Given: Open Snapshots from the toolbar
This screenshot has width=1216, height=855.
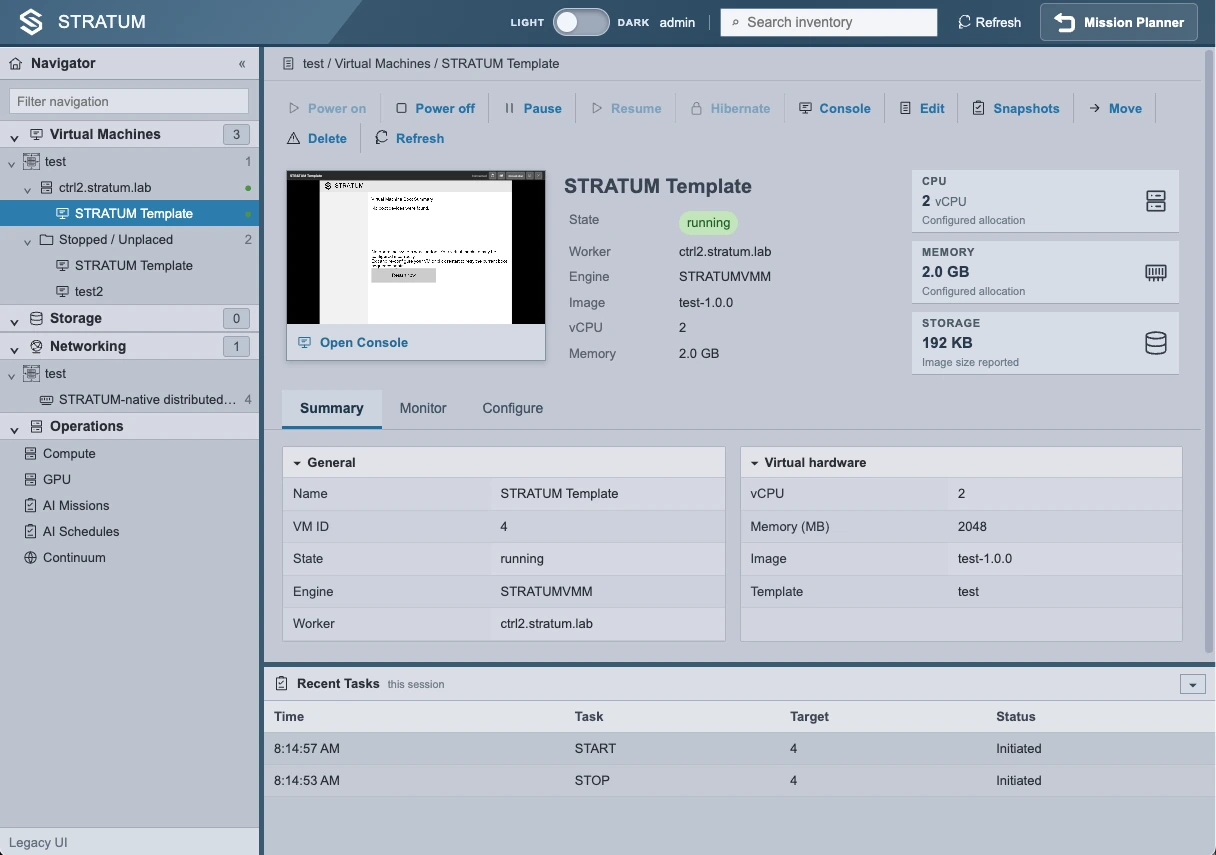Looking at the screenshot, I should (1016, 108).
